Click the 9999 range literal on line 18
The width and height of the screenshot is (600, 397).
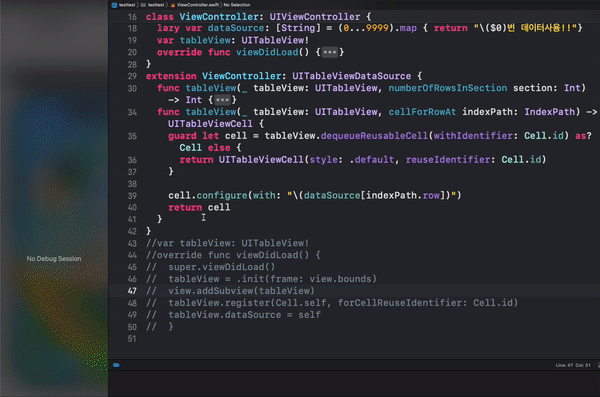click(x=377, y=28)
